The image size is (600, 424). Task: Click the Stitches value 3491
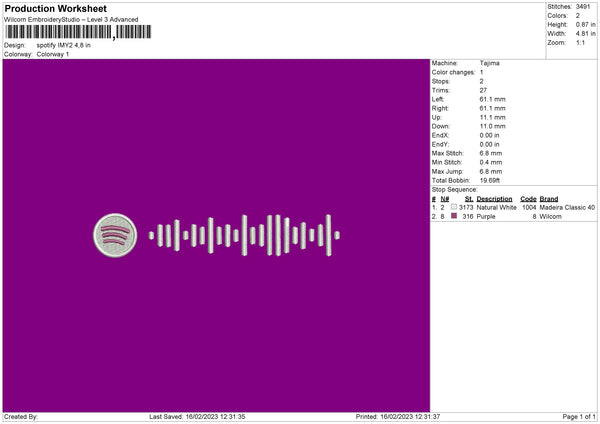click(x=583, y=7)
